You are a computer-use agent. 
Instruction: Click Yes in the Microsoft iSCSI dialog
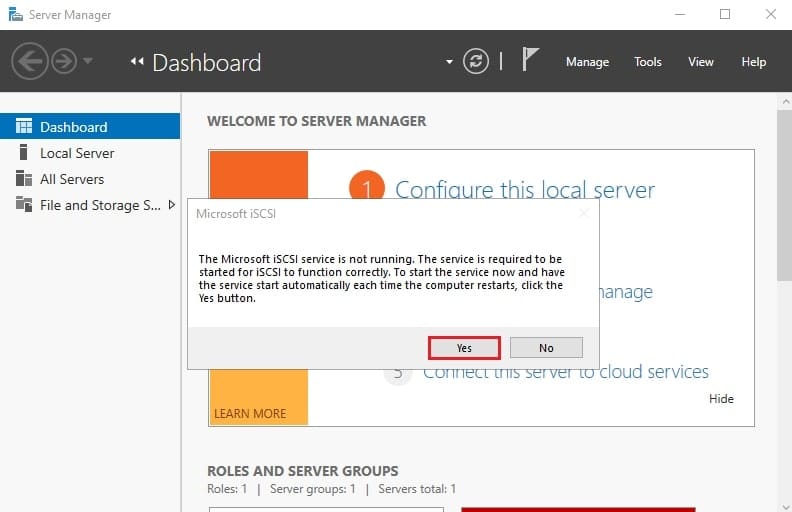click(x=464, y=348)
